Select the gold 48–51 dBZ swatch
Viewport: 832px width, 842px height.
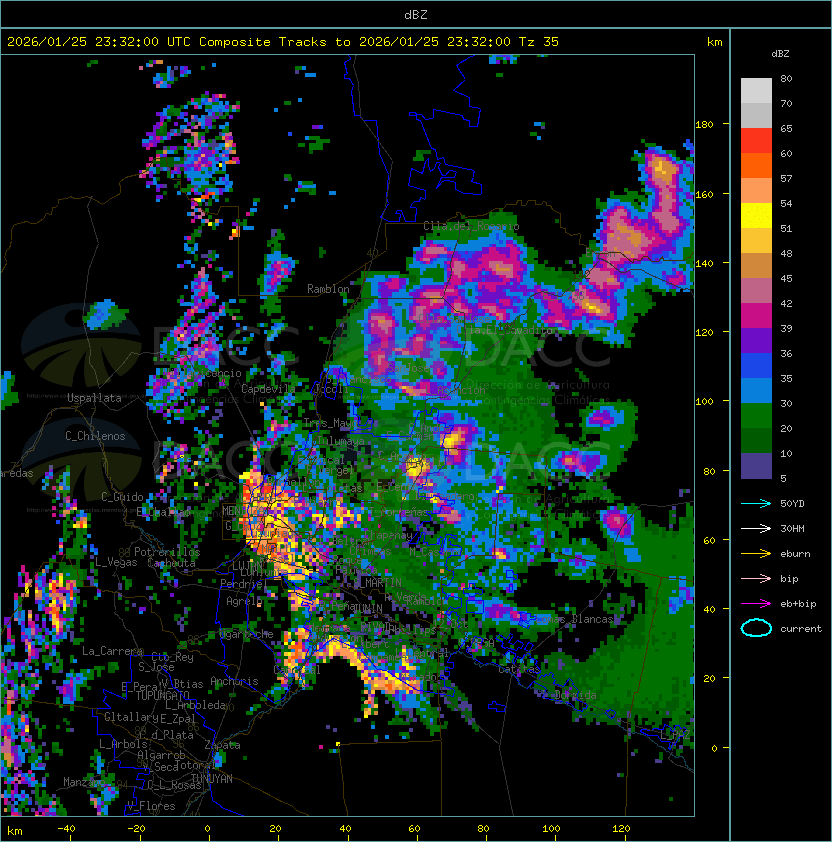756,241
